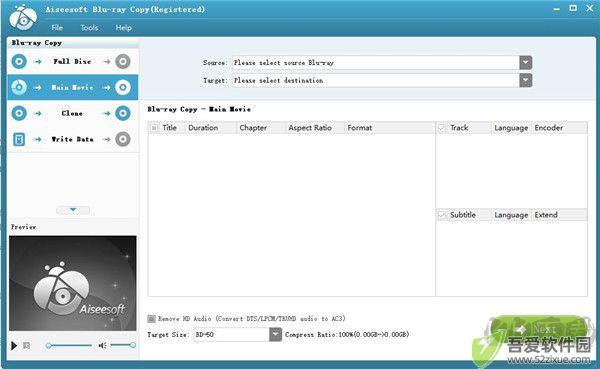Image resolution: width=600 pixels, height=369 pixels.
Task: Toggle the Track header checkbox
Action: [442, 128]
